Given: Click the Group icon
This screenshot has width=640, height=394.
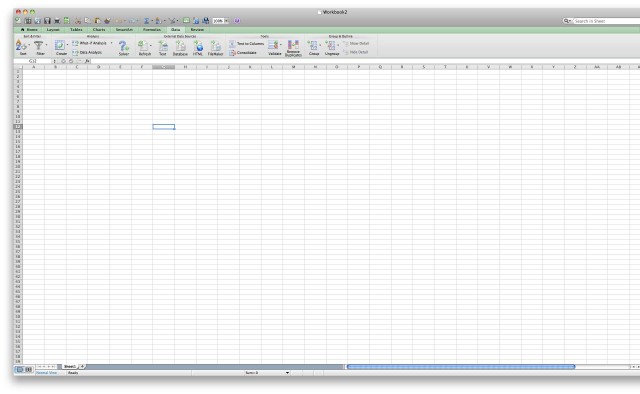Looking at the screenshot, I should (313, 46).
